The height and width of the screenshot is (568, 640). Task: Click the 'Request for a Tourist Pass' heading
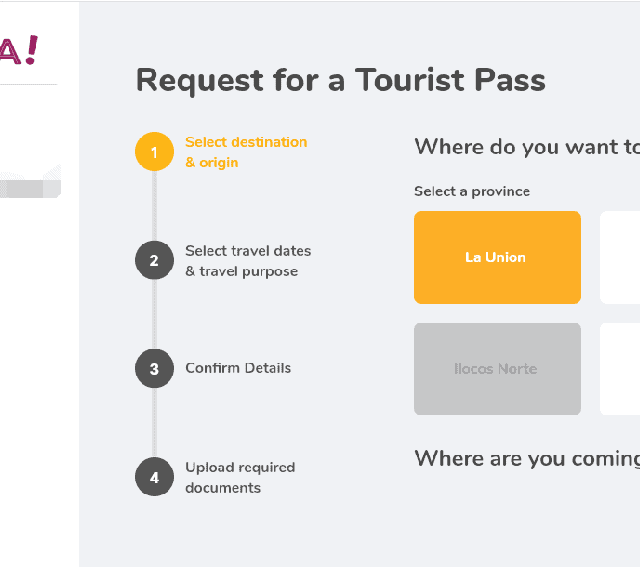[x=340, y=80]
